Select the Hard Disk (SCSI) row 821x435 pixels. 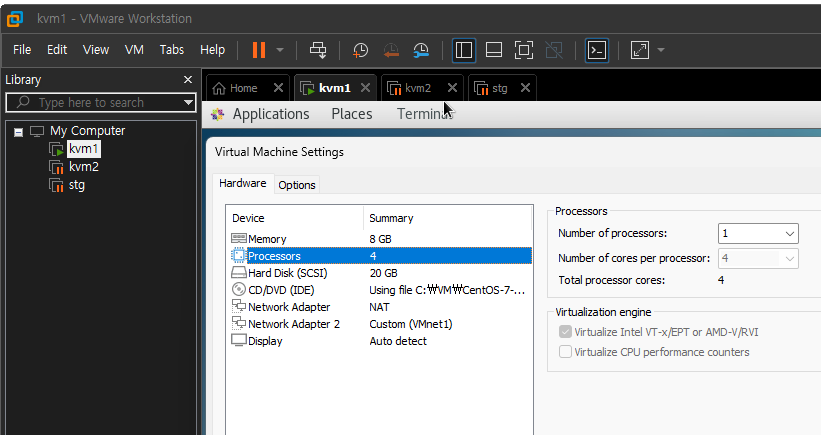point(381,273)
